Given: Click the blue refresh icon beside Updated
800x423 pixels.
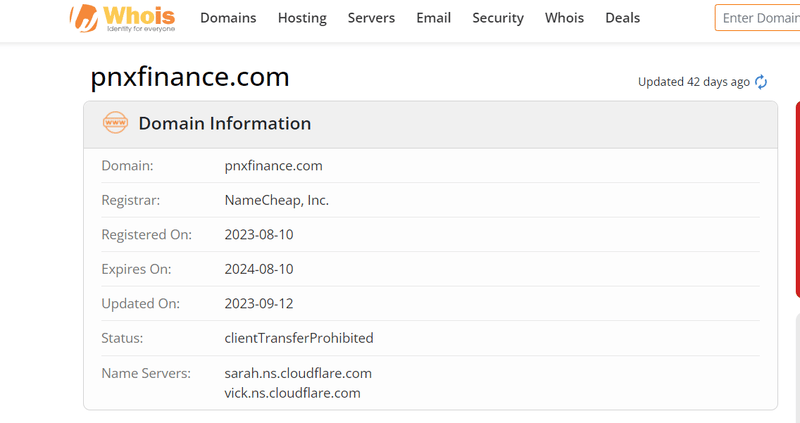Looking at the screenshot, I should pyautogui.click(x=761, y=82).
